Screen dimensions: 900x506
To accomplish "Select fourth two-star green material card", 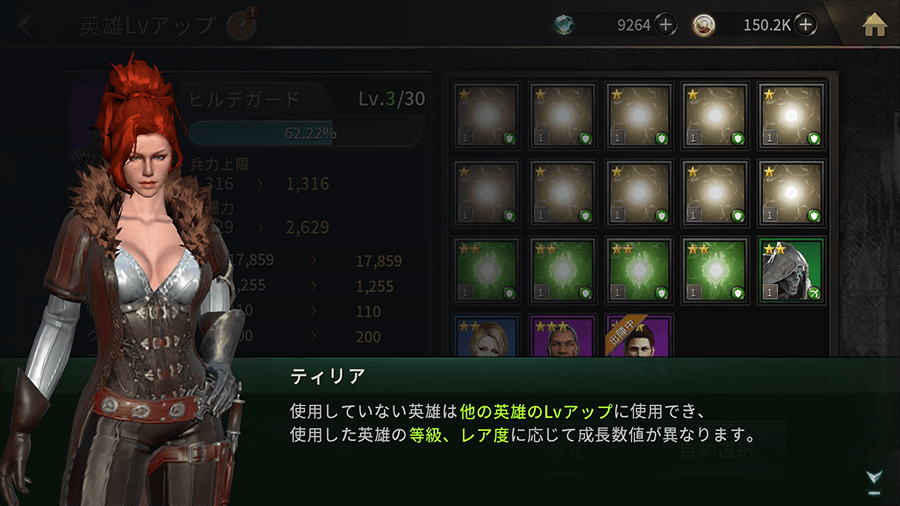I will click(x=715, y=270).
